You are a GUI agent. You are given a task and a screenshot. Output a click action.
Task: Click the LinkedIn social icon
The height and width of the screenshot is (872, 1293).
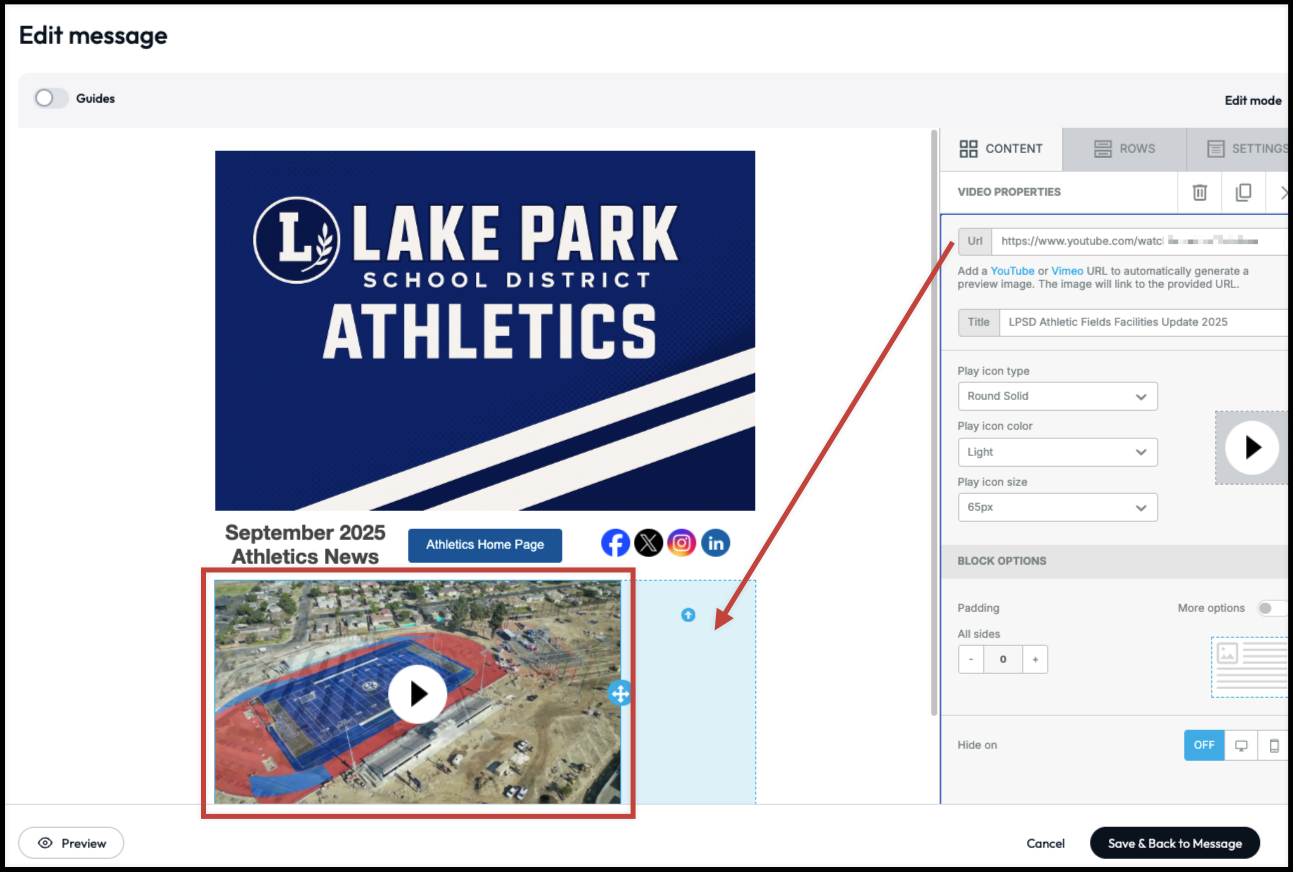coord(715,543)
